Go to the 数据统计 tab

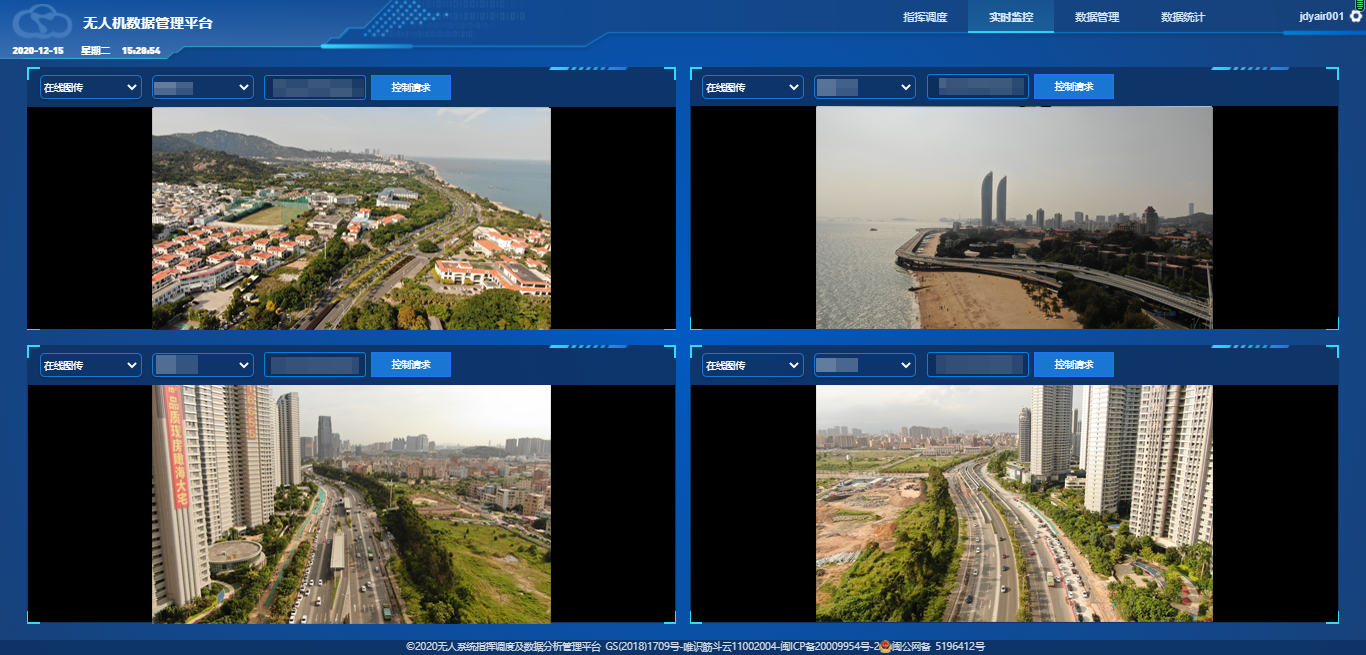pos(1183,17)
